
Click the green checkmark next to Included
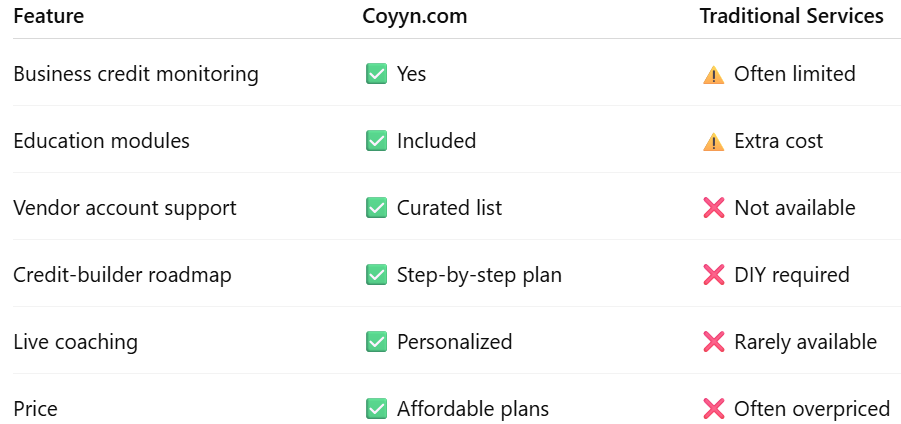point(376,141)
